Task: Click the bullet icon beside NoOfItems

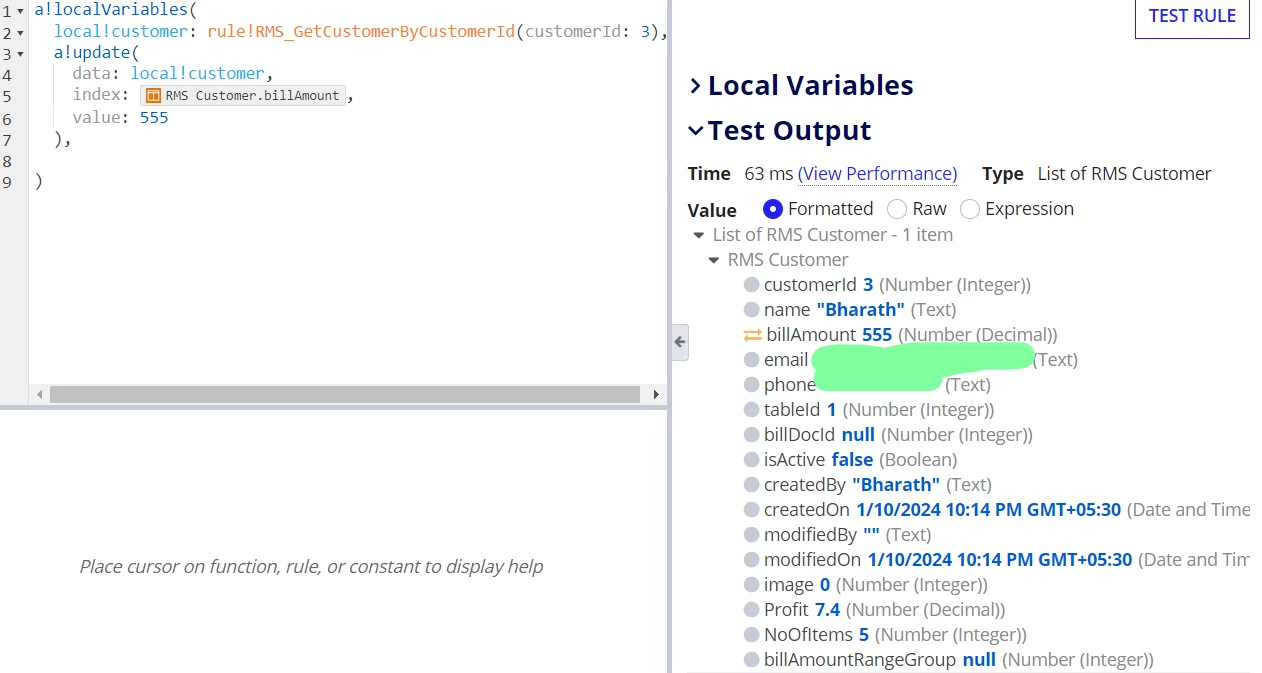Action: [752, 635]
